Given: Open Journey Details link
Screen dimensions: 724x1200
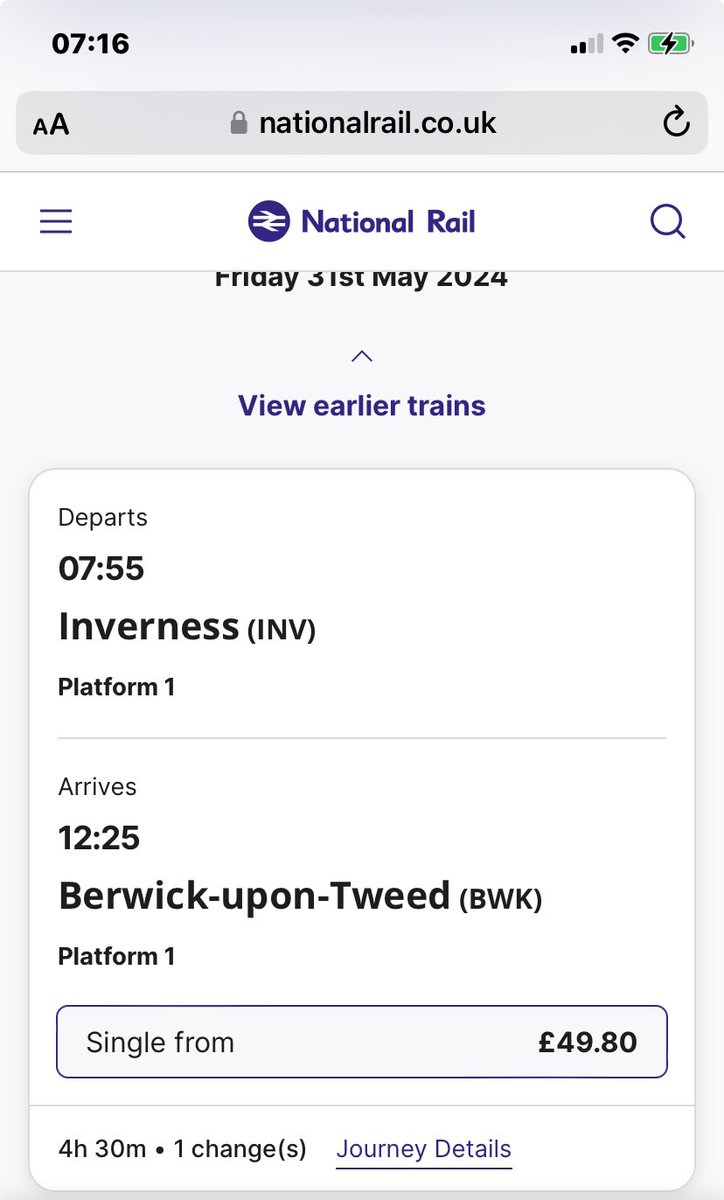Looking at the screenshot, I should click(424, 1150).
